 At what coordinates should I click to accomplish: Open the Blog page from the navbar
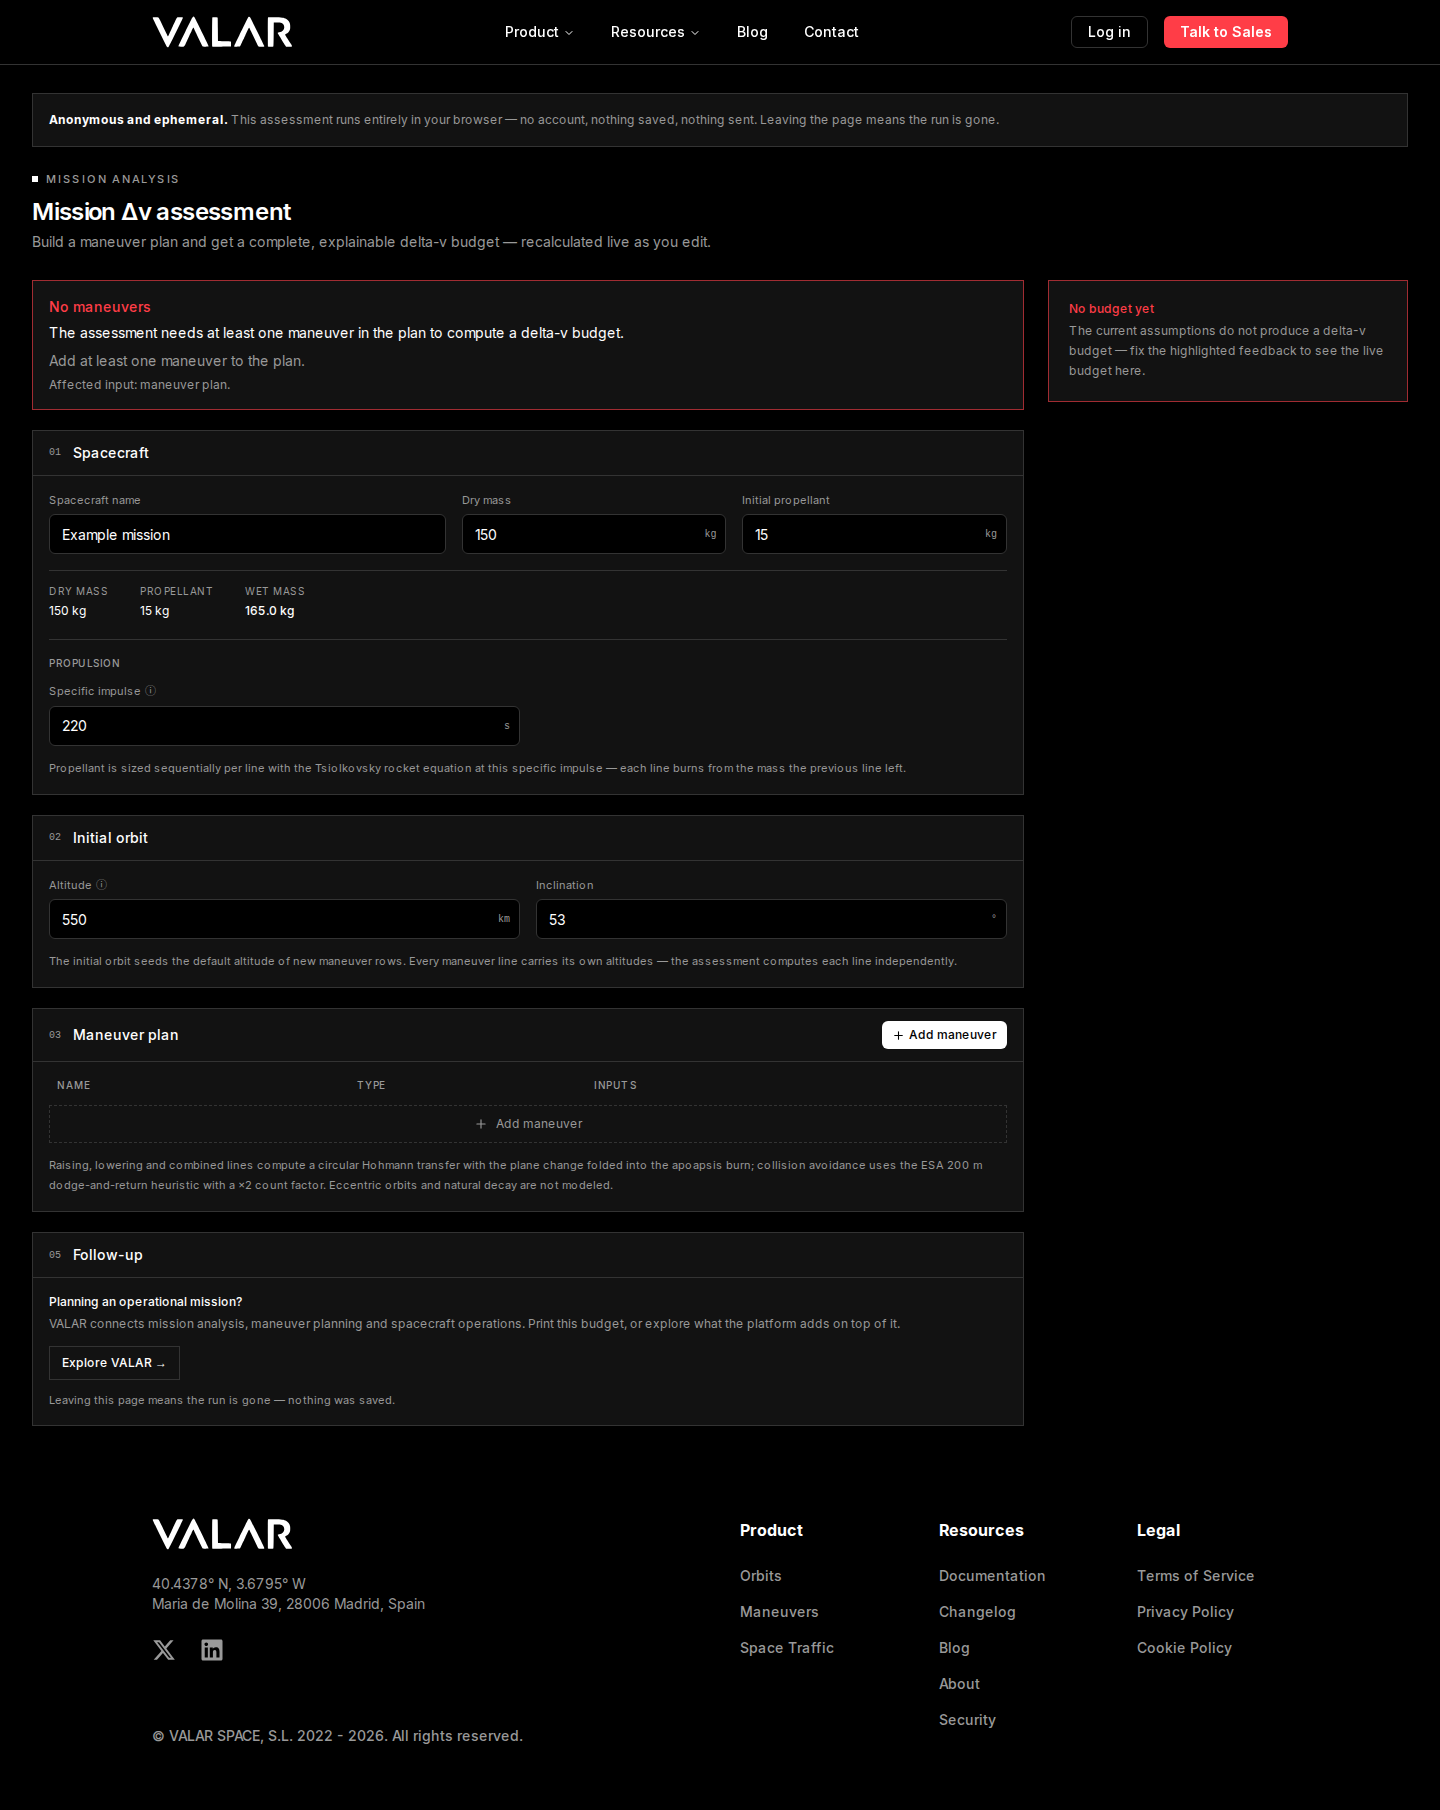coord(752,32)
